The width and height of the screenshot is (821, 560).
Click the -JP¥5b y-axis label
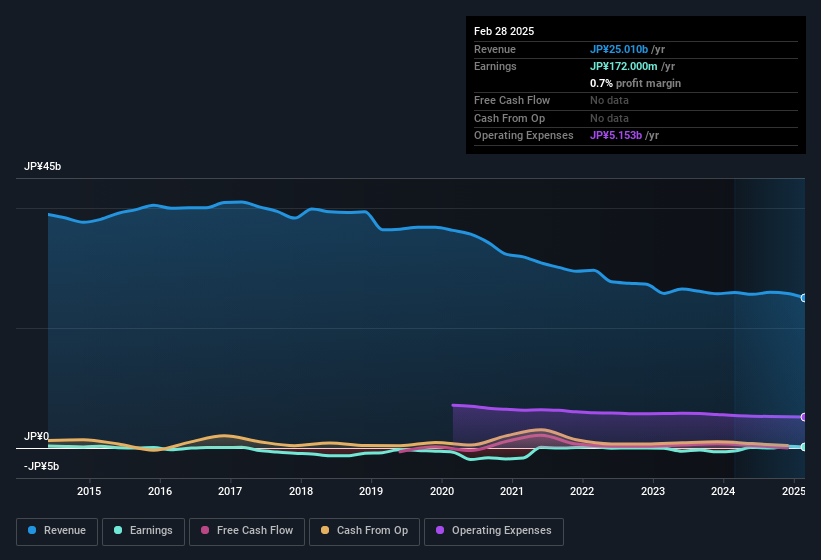pos(41,466)
